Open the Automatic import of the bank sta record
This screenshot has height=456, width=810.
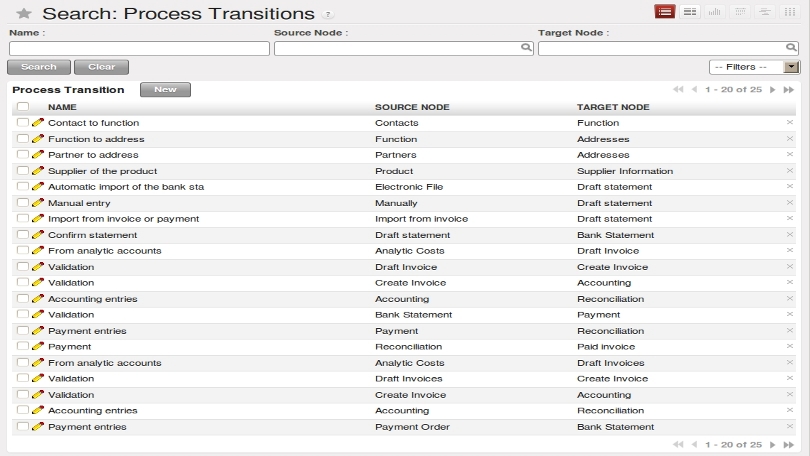[126, 186]
